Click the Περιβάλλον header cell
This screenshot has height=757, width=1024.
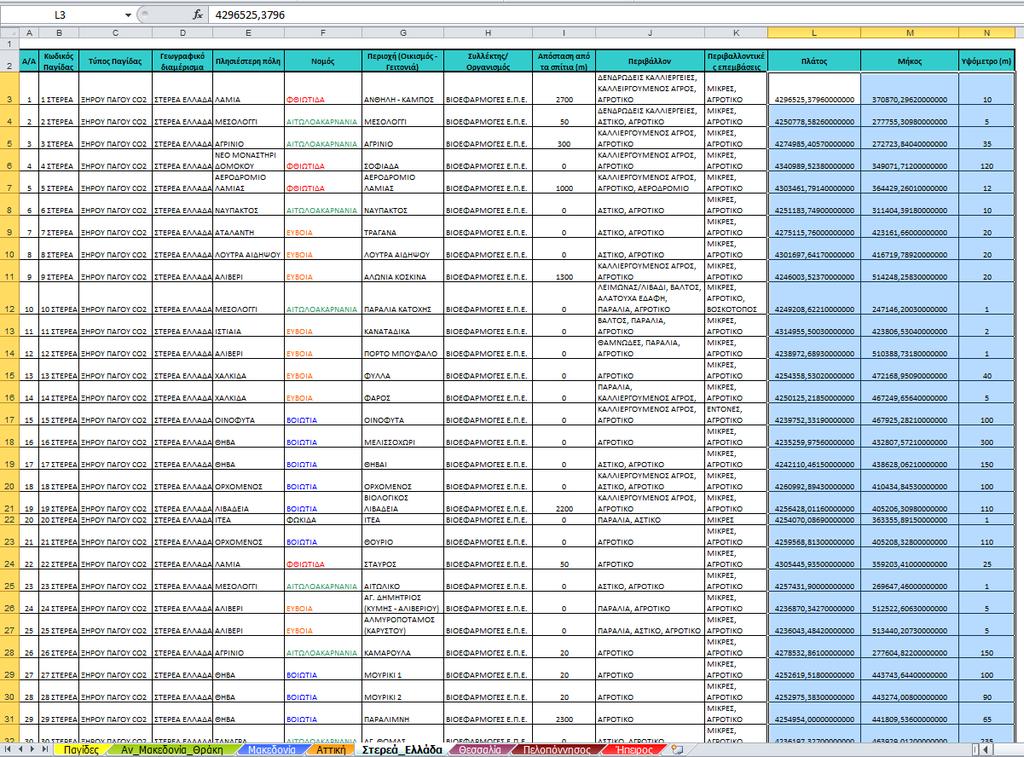tap(650, 61)
